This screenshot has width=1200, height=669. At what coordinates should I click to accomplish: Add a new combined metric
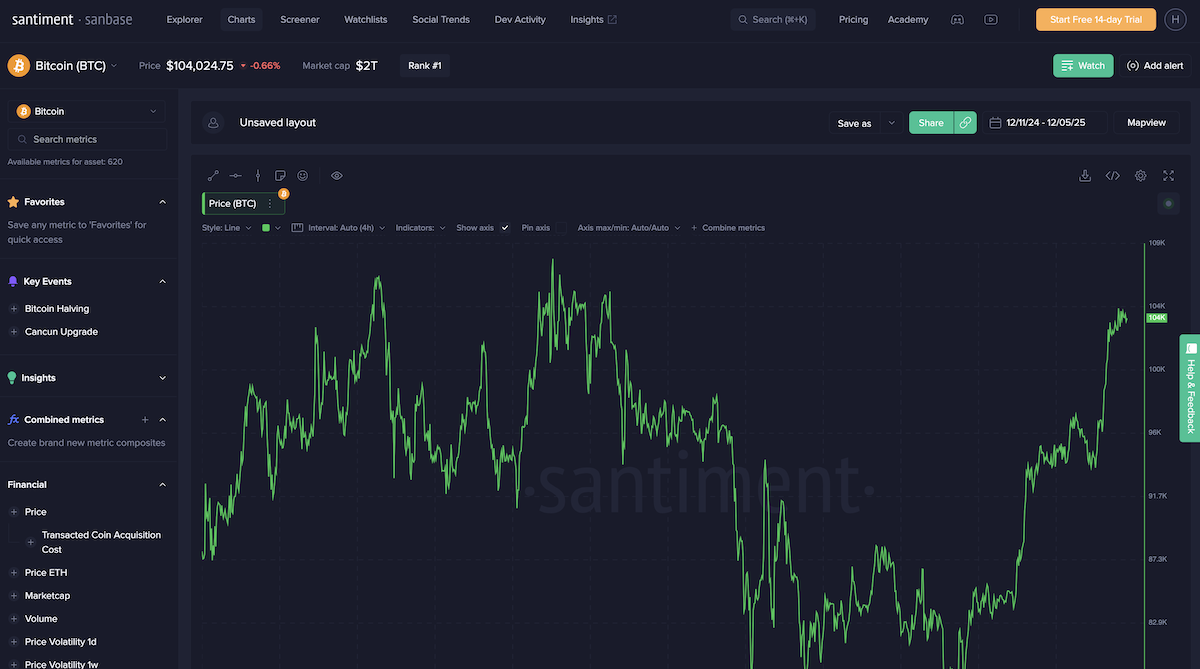point(145,420)
